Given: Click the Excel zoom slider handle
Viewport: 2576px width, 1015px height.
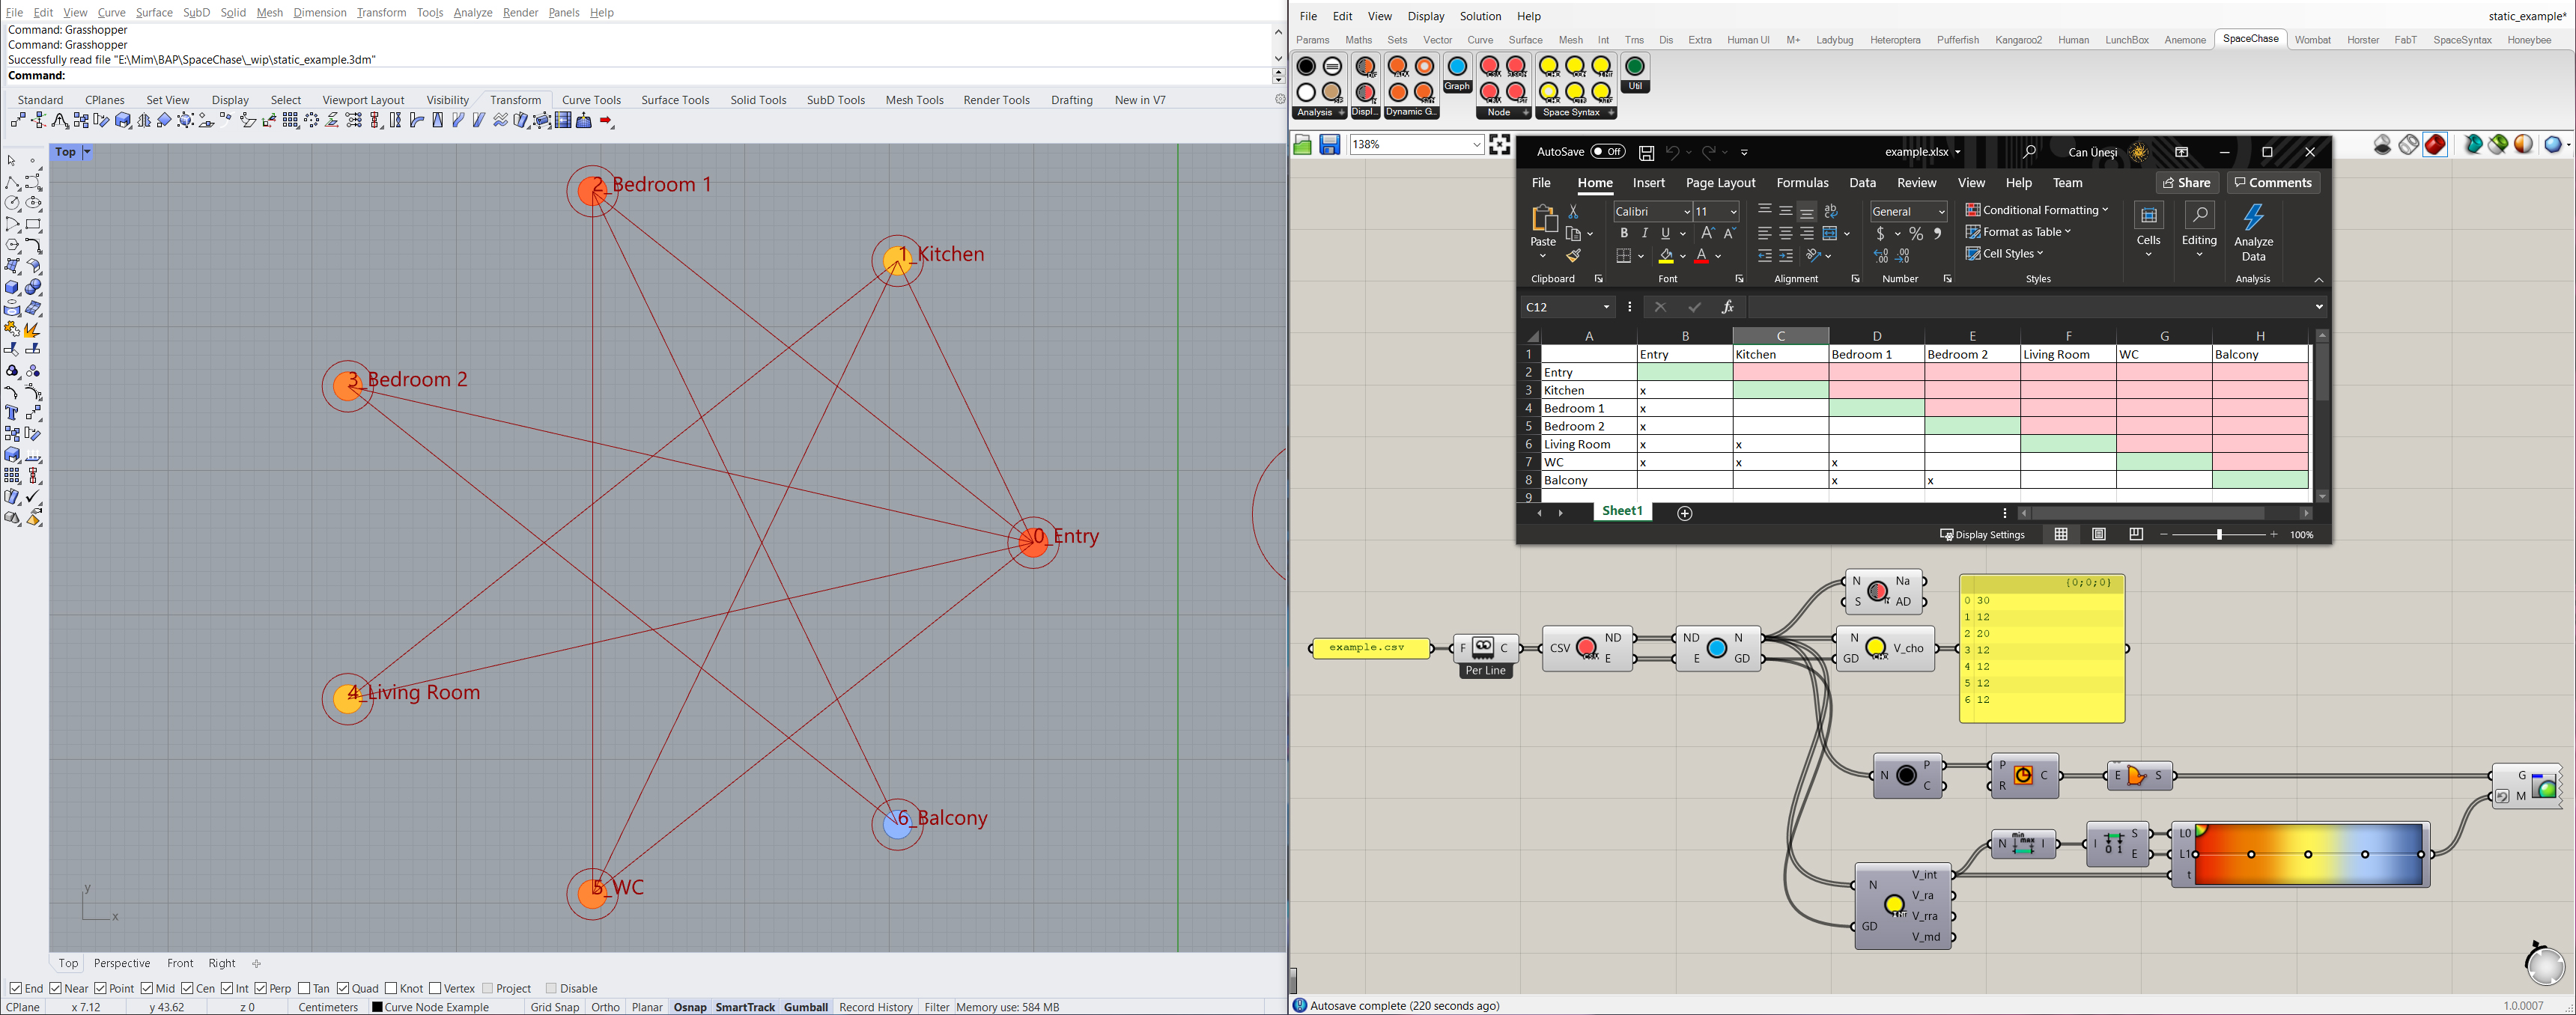Looking at the screenshot, I should [x=2219, y=535].
